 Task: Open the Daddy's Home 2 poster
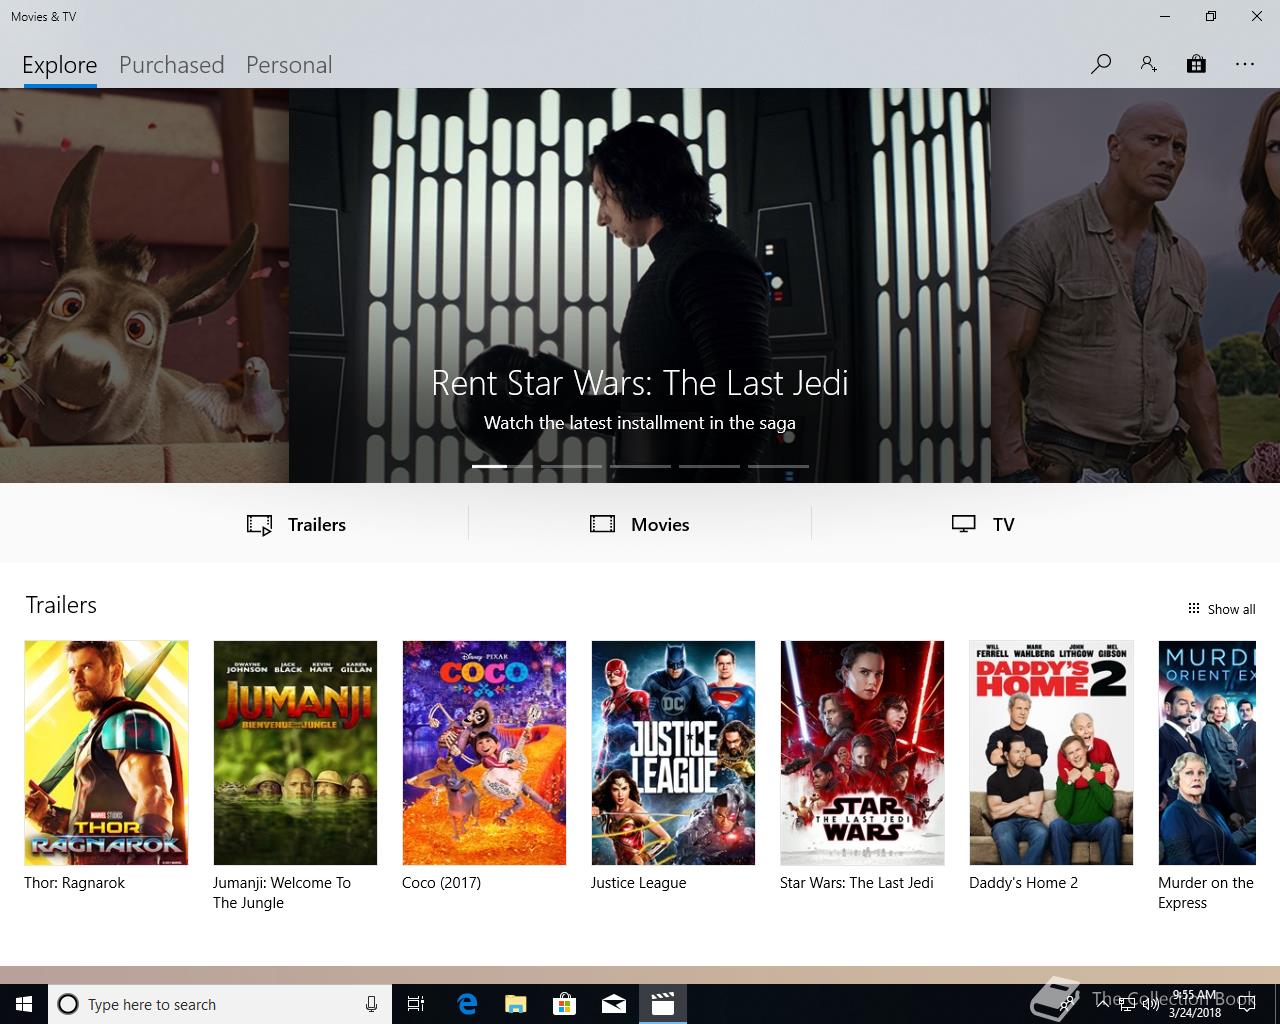point(1051,753)
